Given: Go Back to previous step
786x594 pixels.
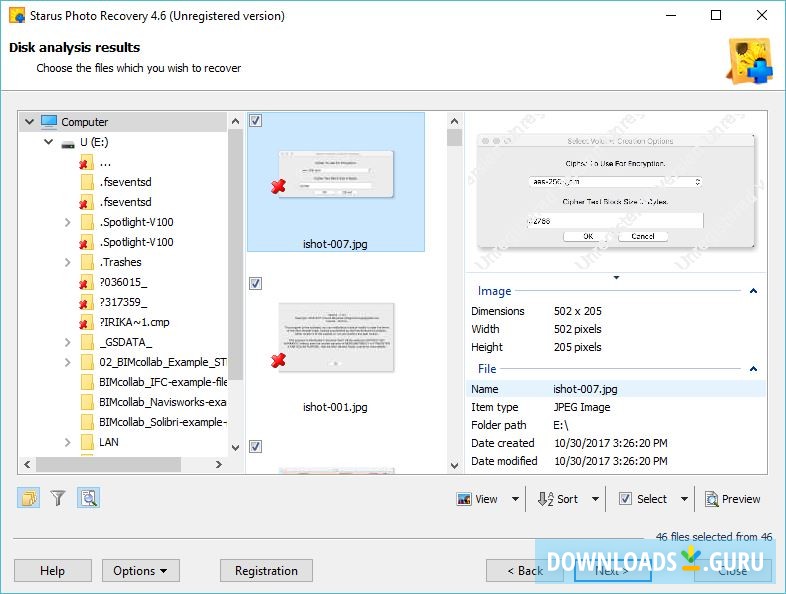Looking at the screenshot, I should pos(524,571).
